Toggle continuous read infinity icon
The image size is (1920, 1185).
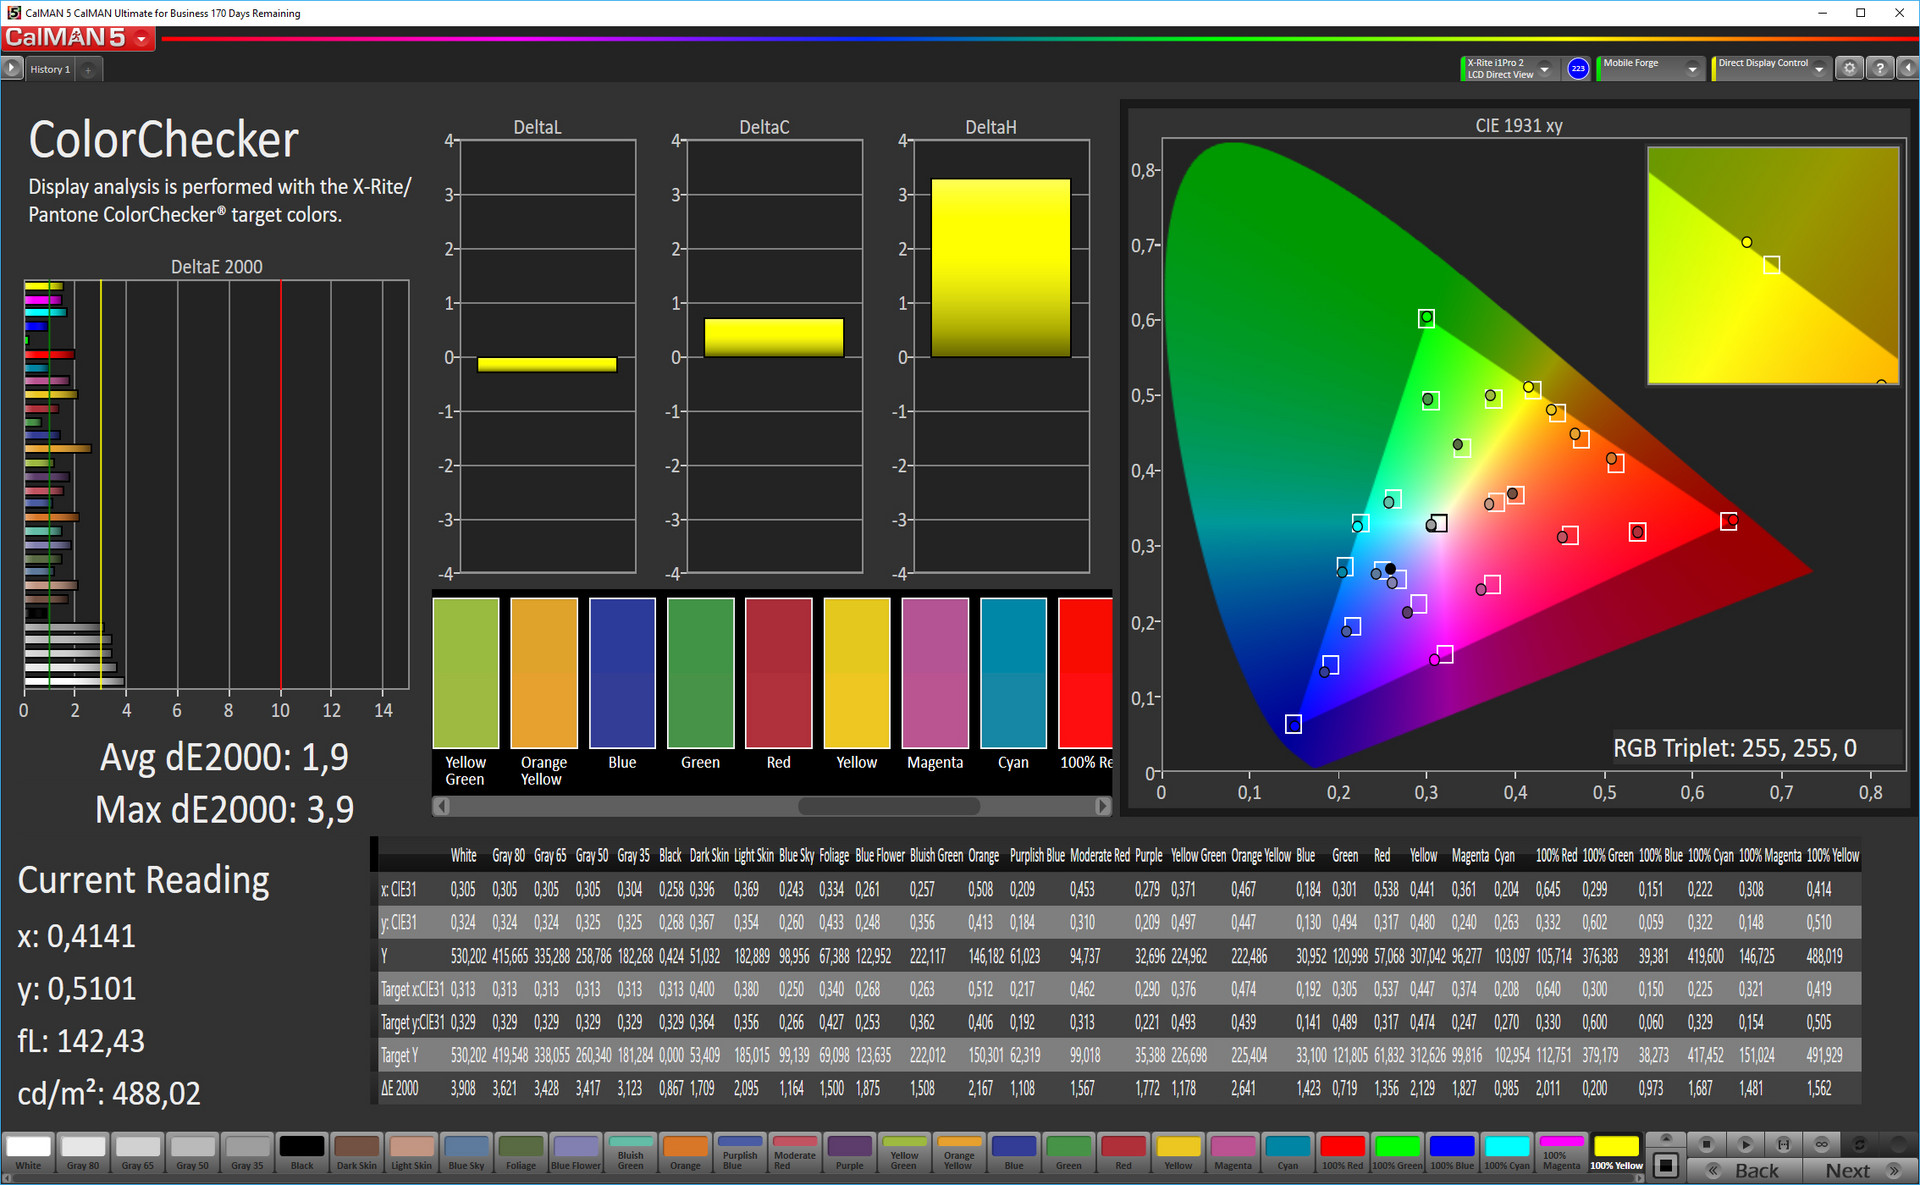[x=1821, y=1144]
